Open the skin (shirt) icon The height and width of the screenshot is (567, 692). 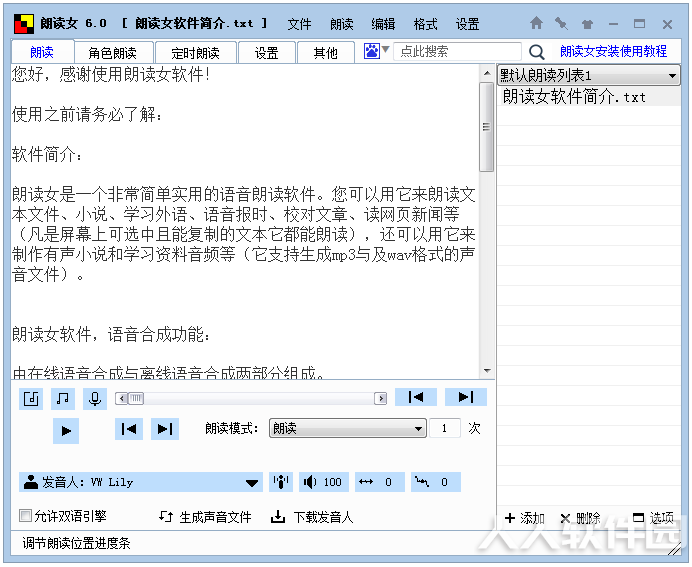tap(587, 24)
